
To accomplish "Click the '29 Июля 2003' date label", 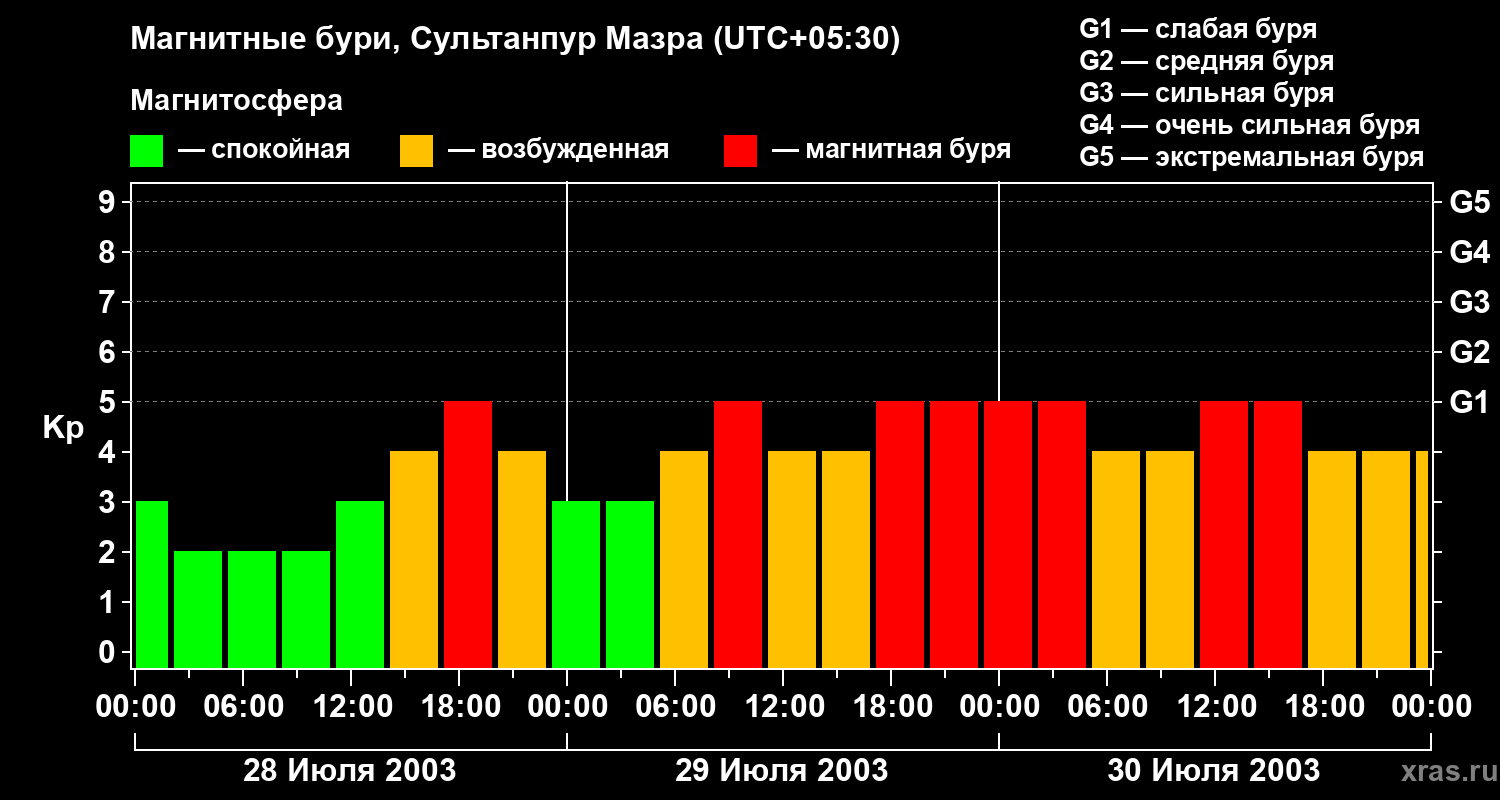I will (782, 771).
